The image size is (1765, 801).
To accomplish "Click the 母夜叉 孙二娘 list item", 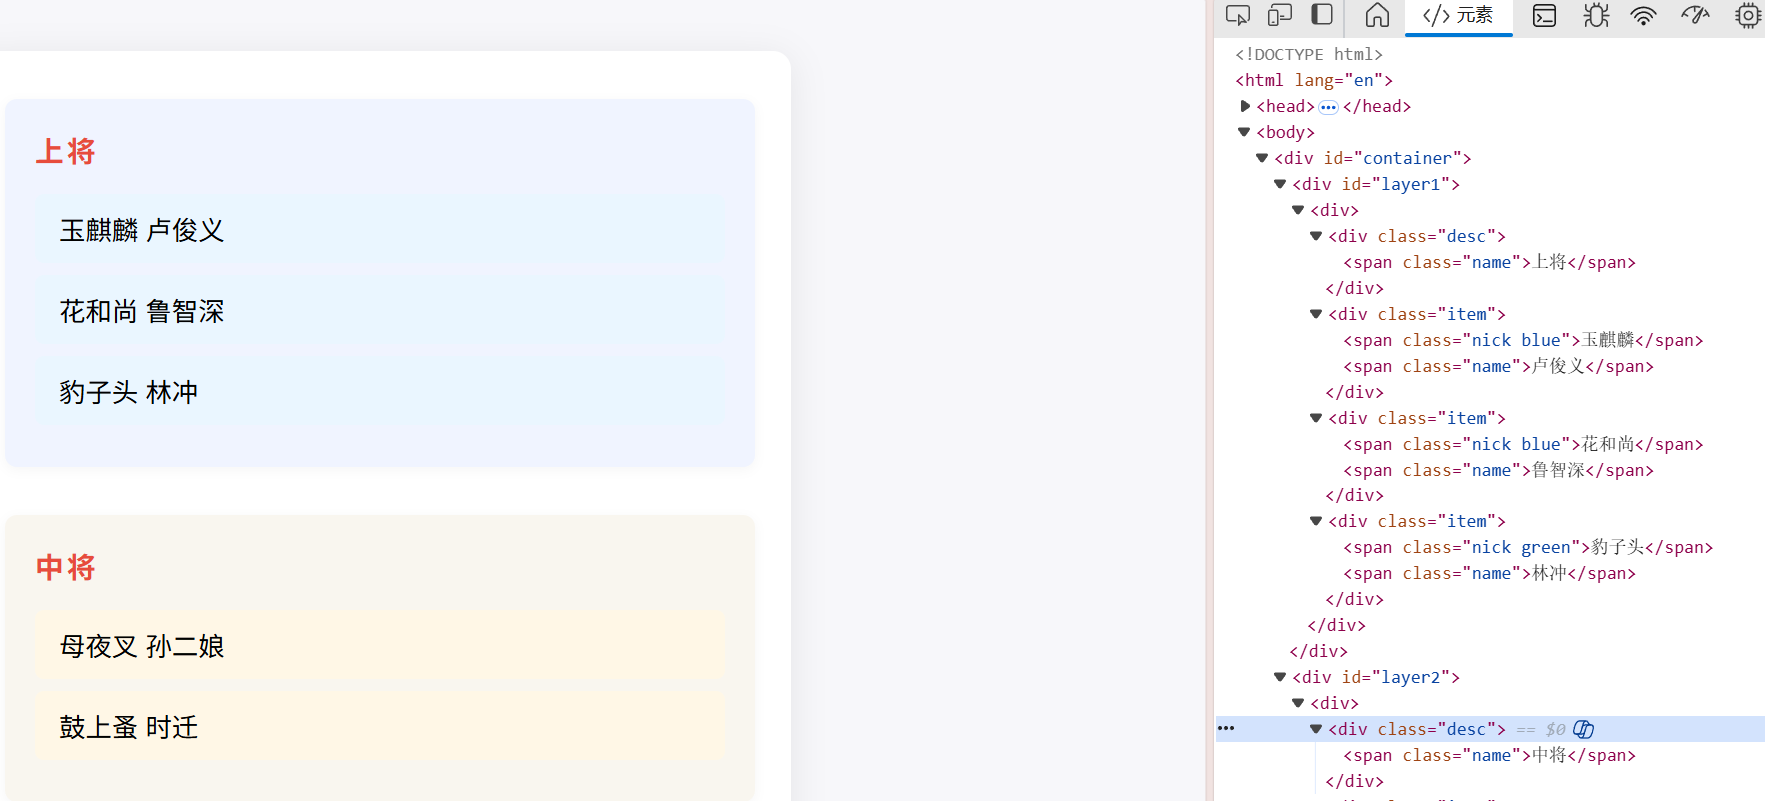I will (380, 646).
